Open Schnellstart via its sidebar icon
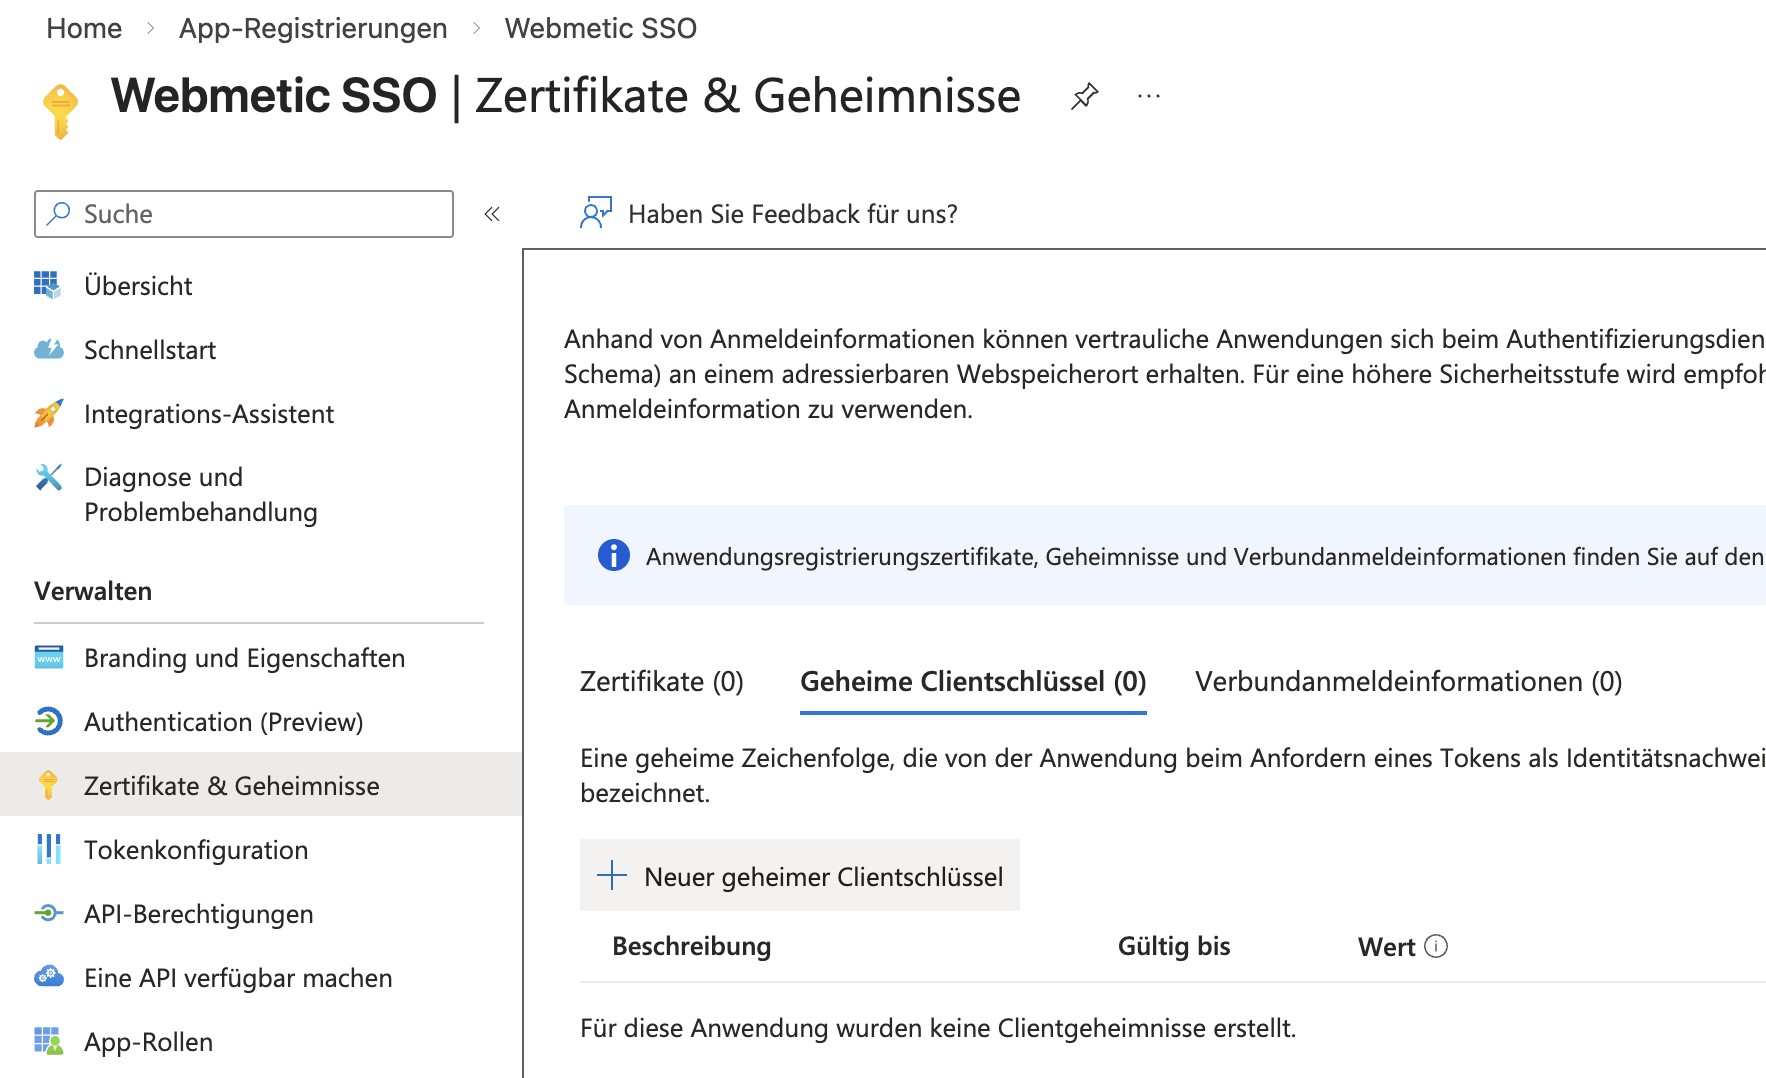 (47, 349)
